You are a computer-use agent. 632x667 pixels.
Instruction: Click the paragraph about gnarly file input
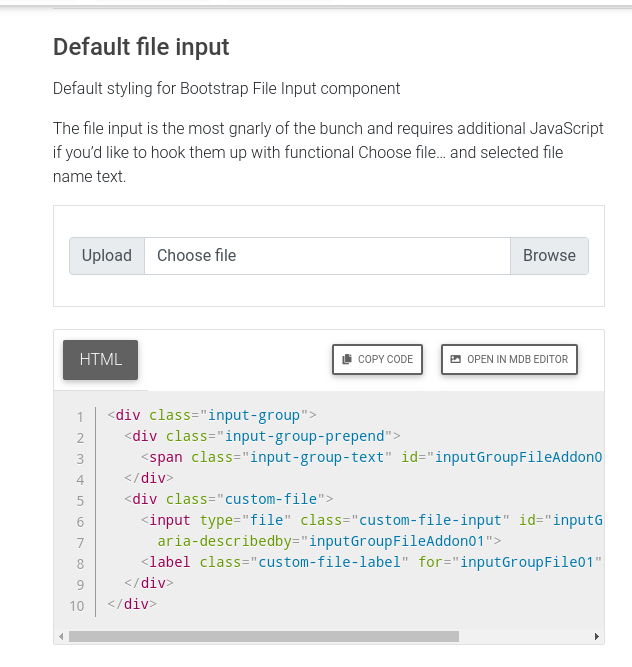click(x=328, y=153)
